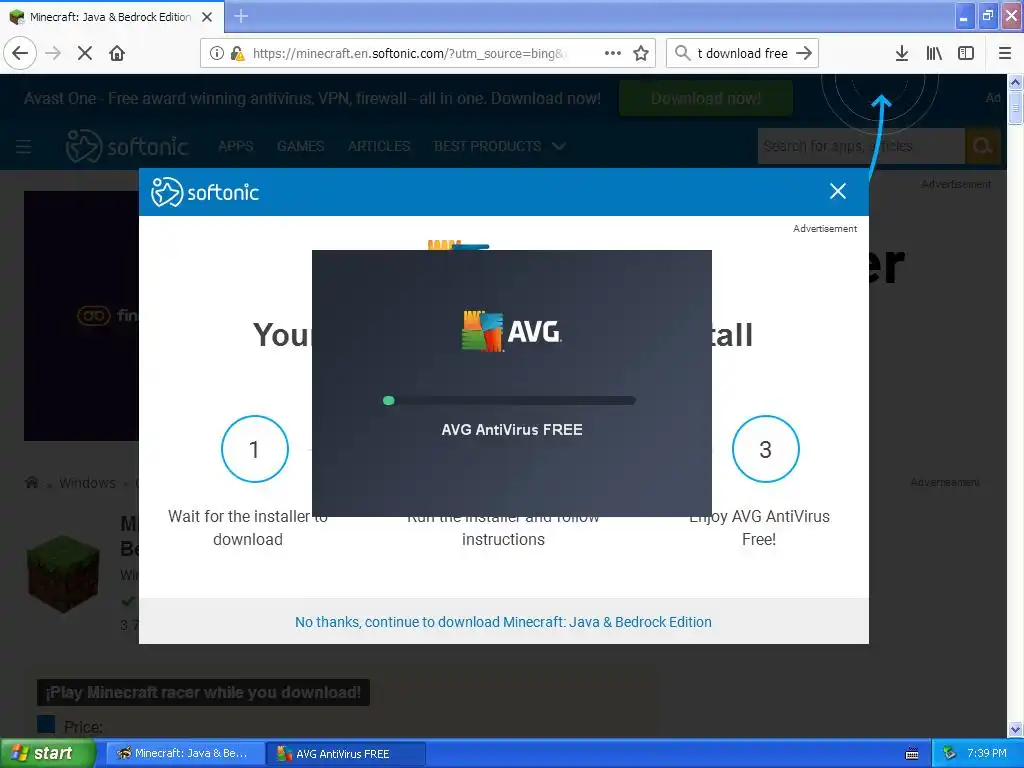The width and height of the screenshot is (1024, 768).
Task: Click the breadcrumb home icon
Action: click(31, 483)
